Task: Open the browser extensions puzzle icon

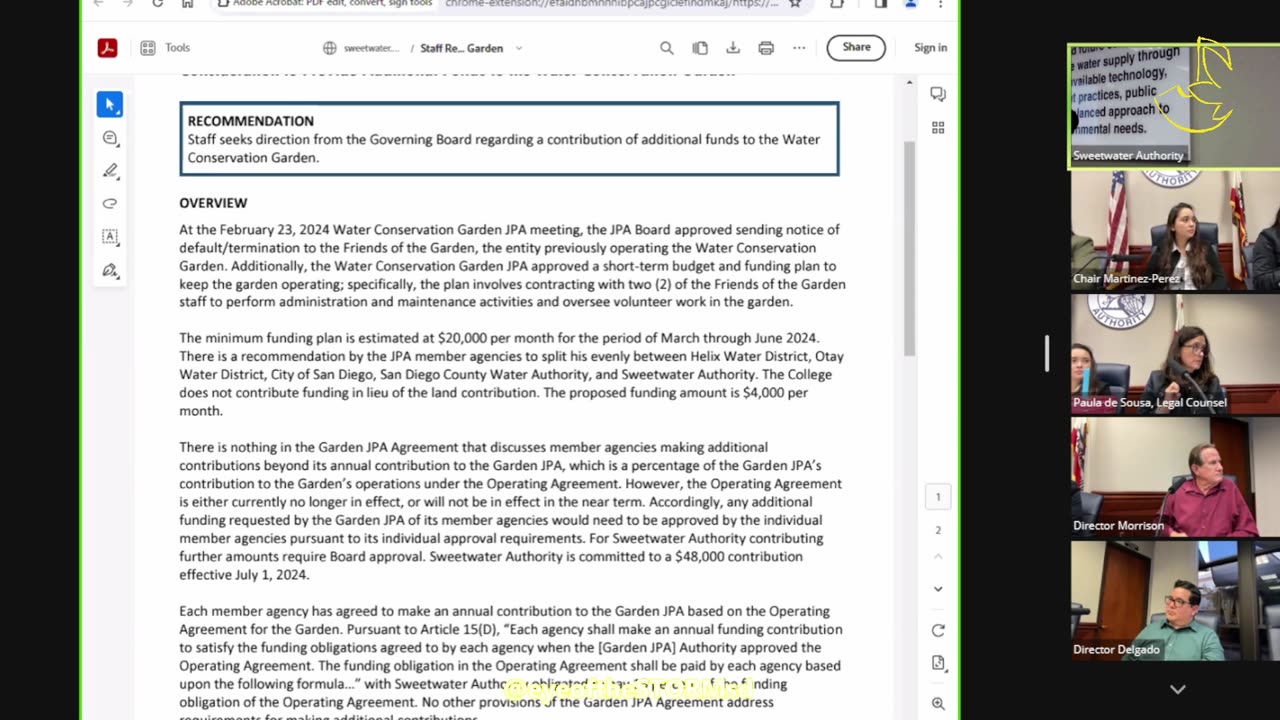Action: 837,4
